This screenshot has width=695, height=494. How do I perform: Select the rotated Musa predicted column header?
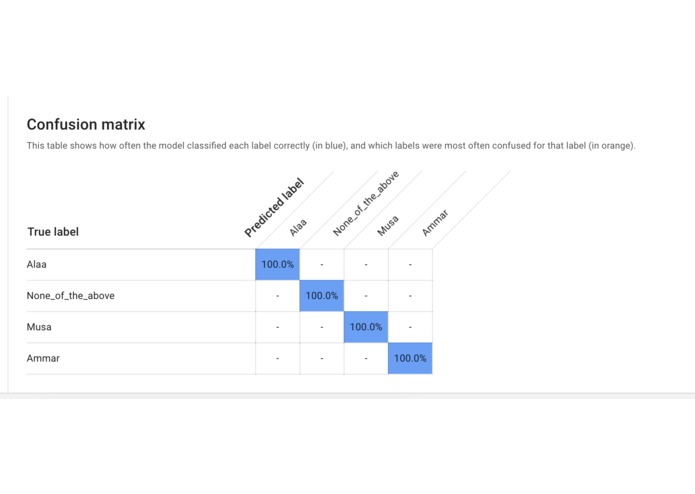coord(388,226)
